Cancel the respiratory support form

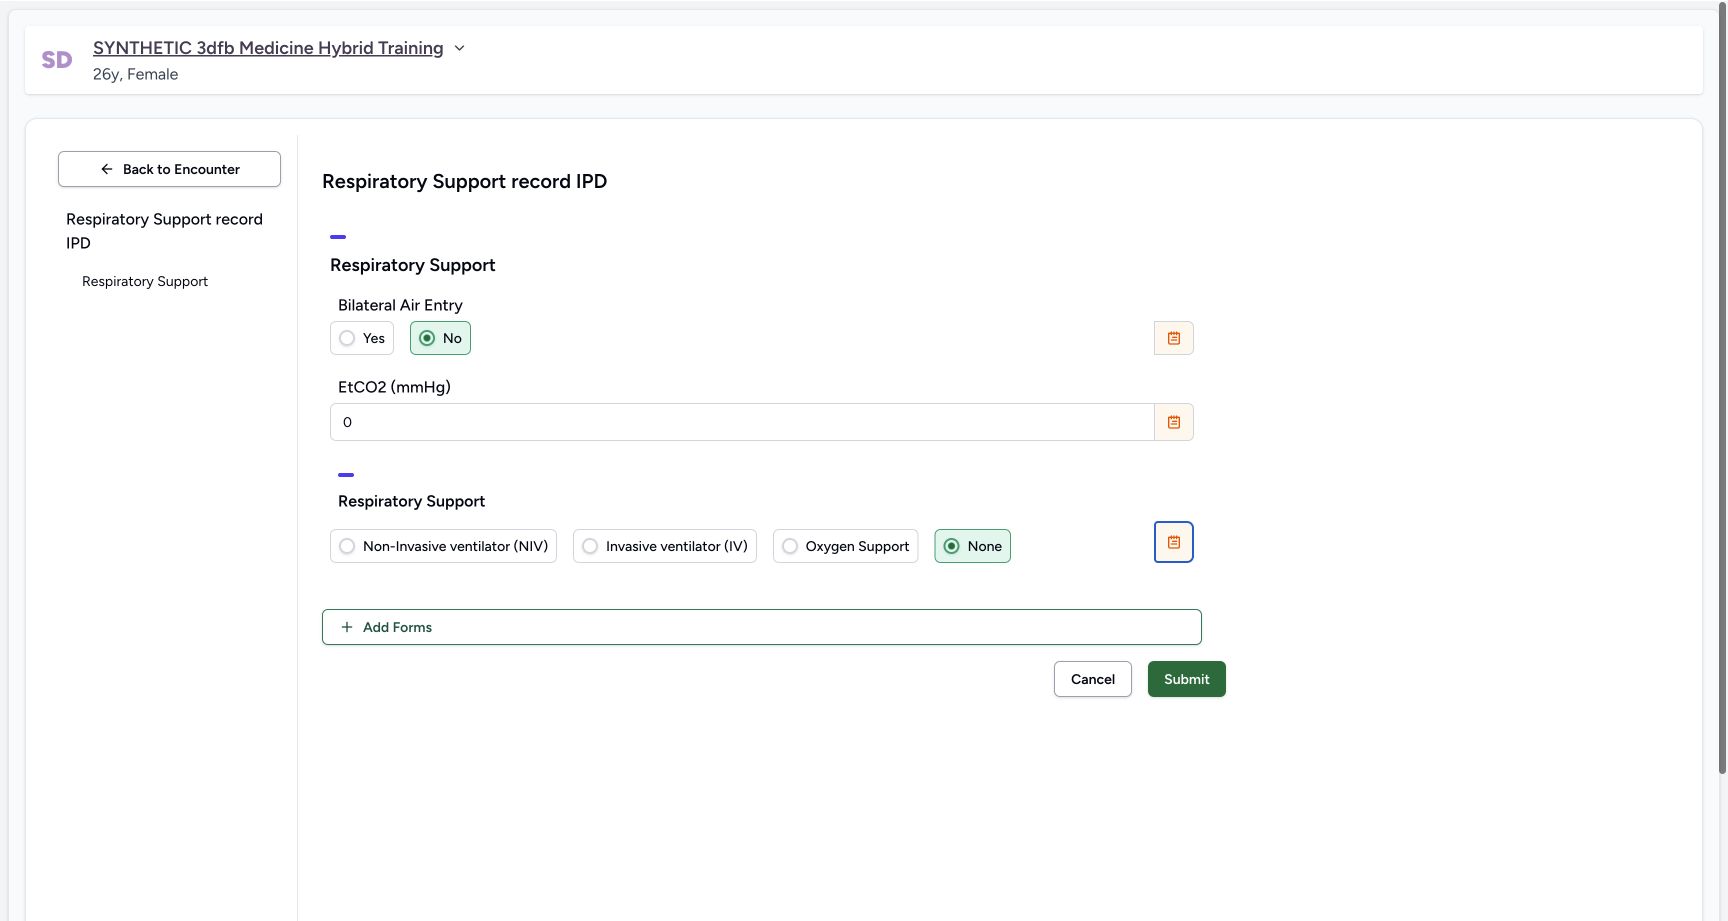(1092, 679)
